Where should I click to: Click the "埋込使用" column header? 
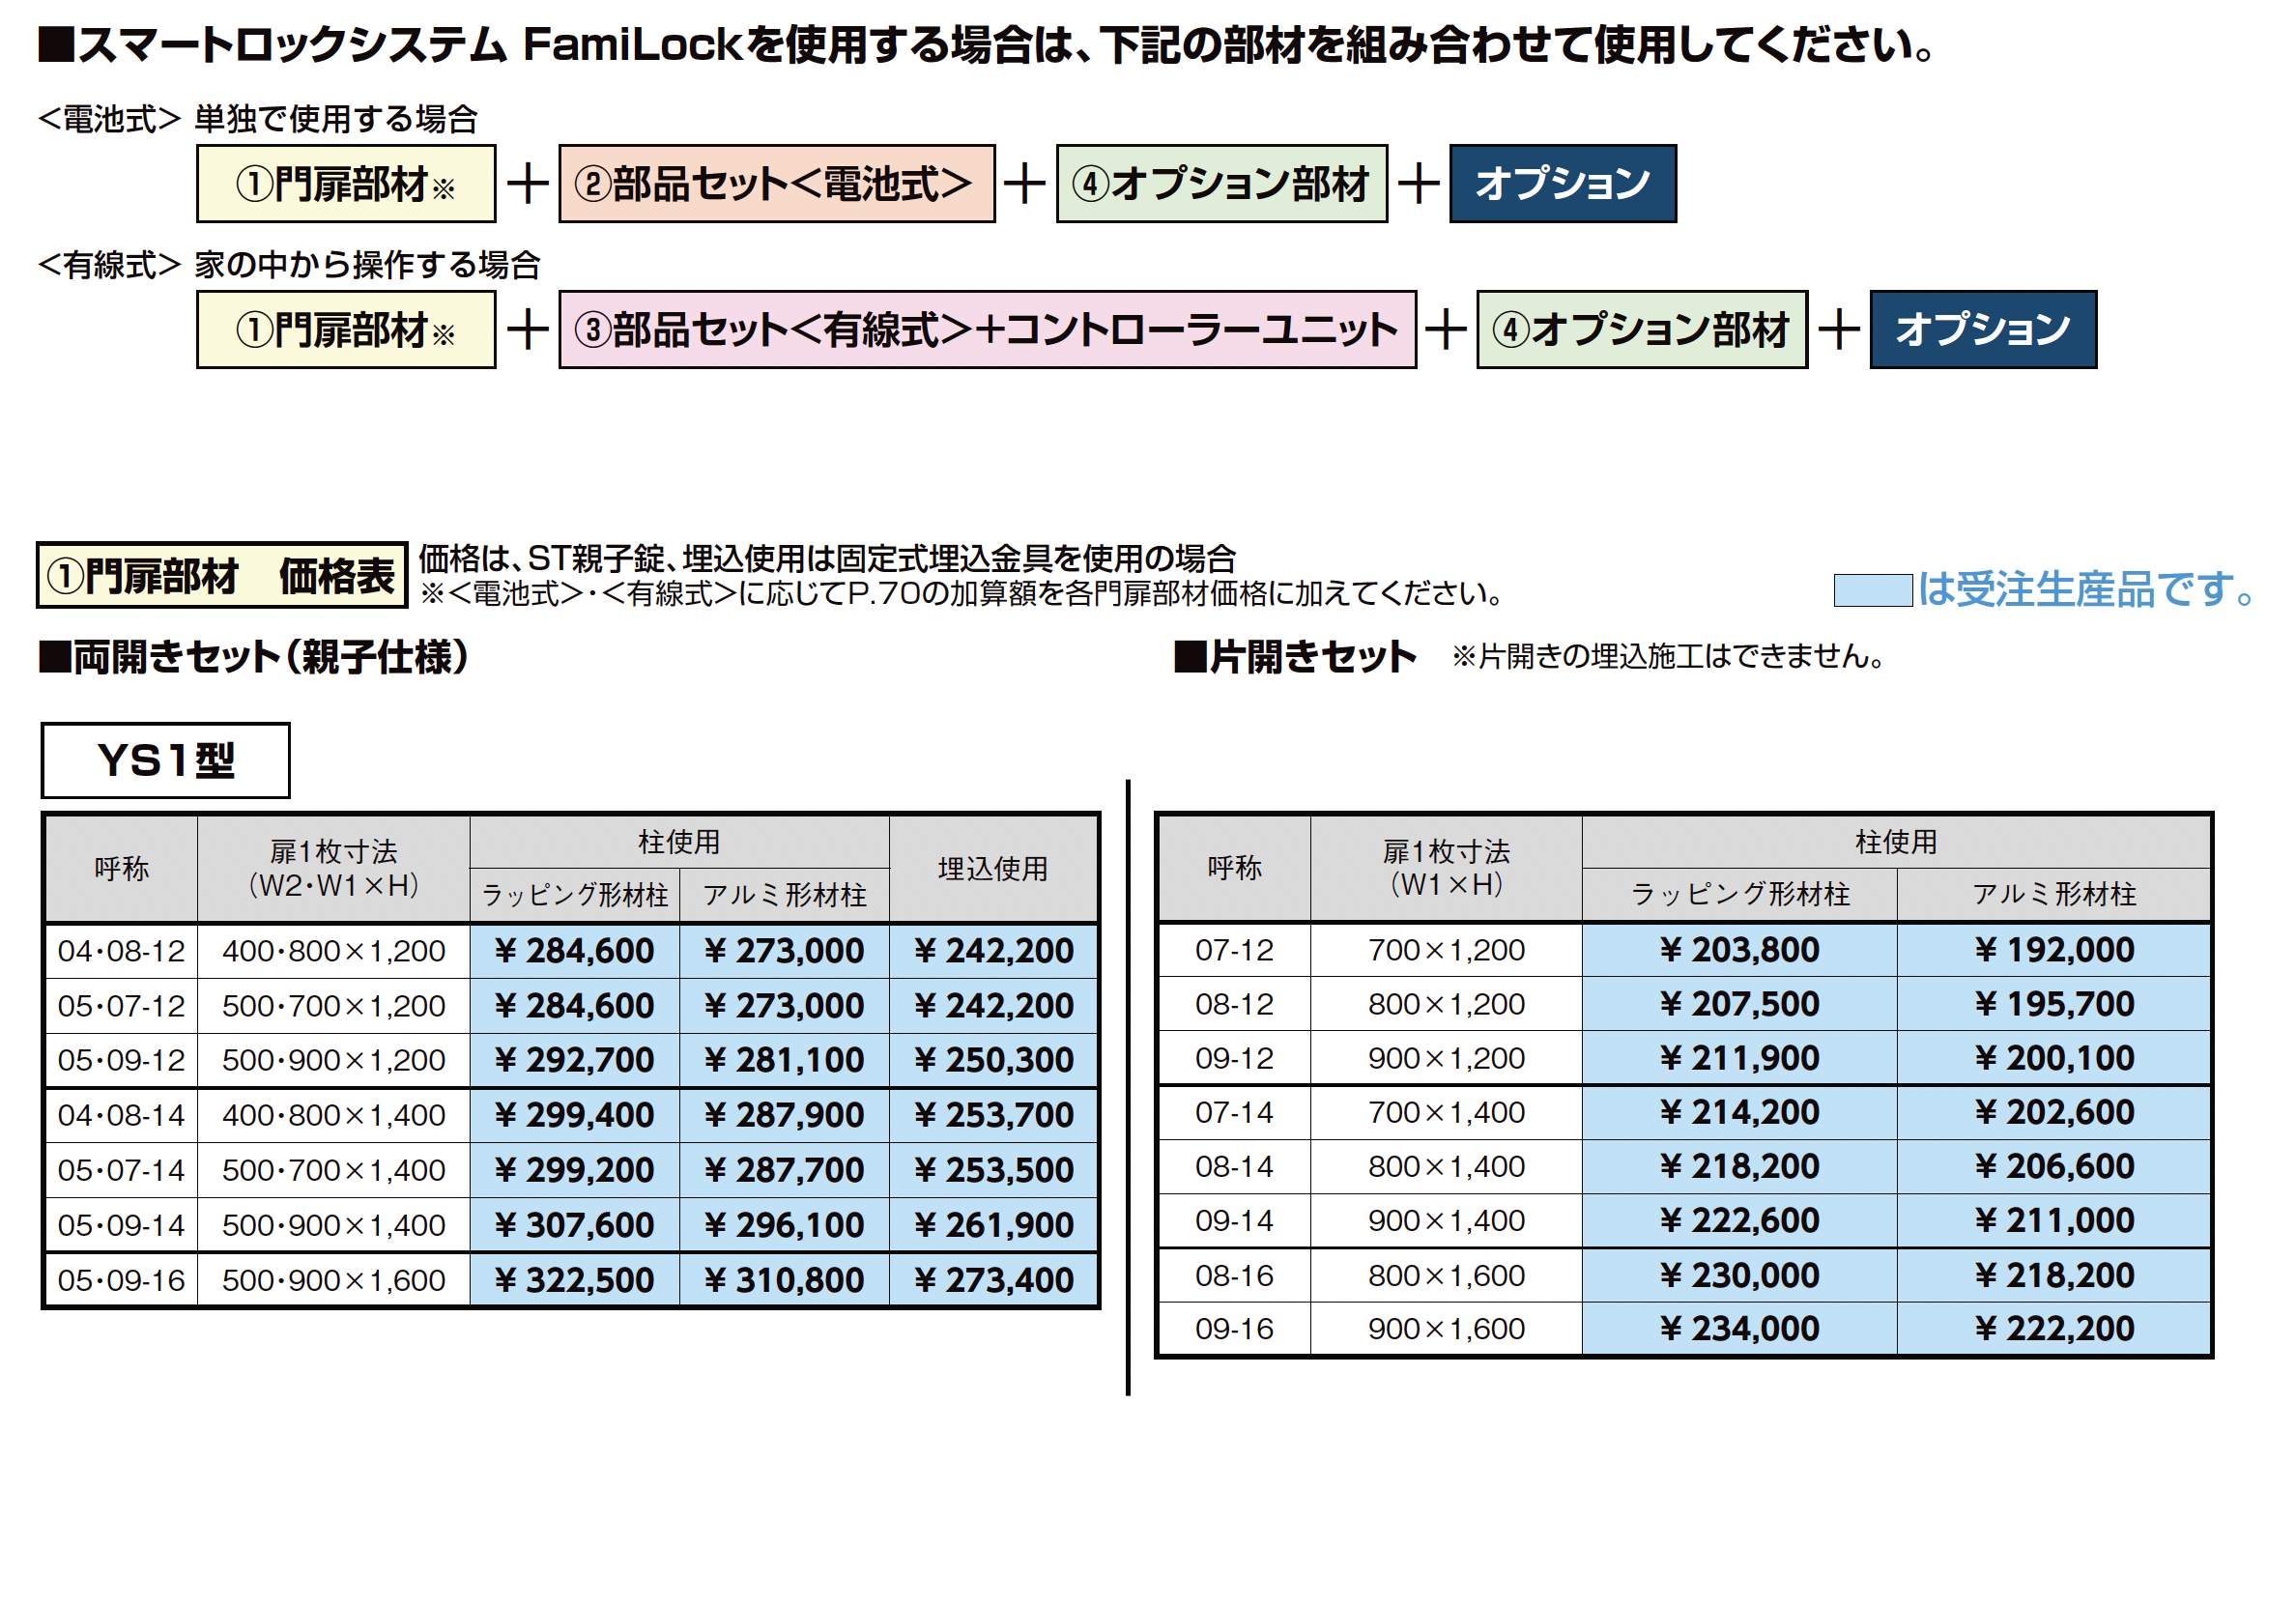click(x=993, y=869)
